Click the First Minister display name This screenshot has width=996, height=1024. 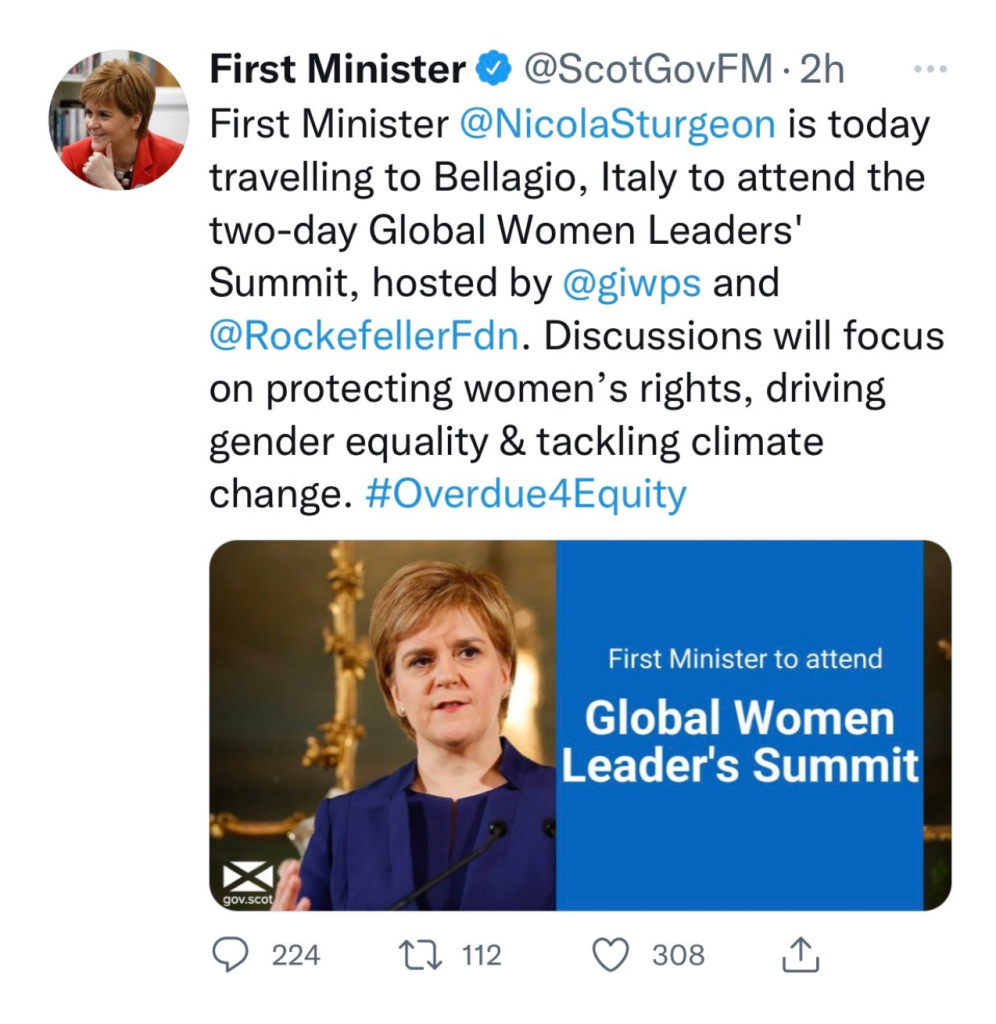pos(337,70)
